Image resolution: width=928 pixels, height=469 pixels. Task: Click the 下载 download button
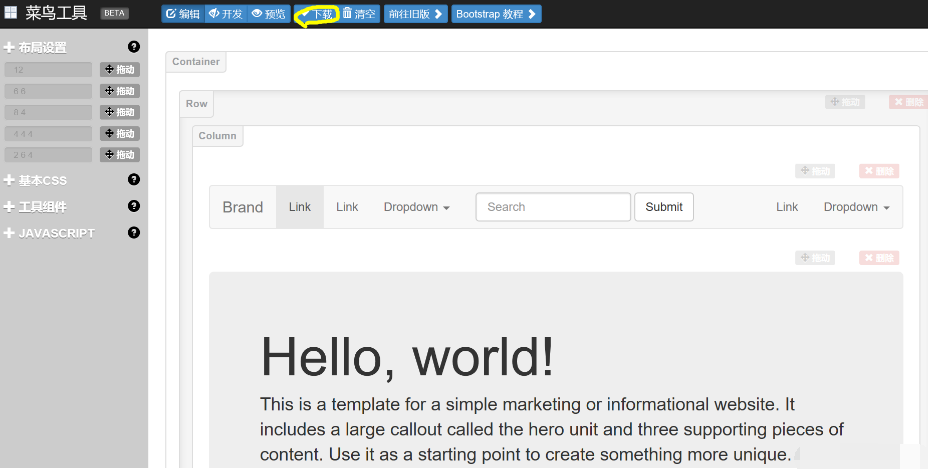(317, 14)
